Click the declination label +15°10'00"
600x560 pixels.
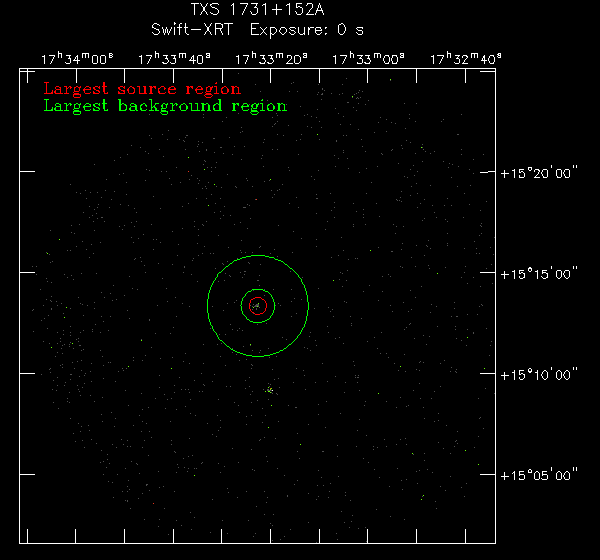tap(539, 375)
